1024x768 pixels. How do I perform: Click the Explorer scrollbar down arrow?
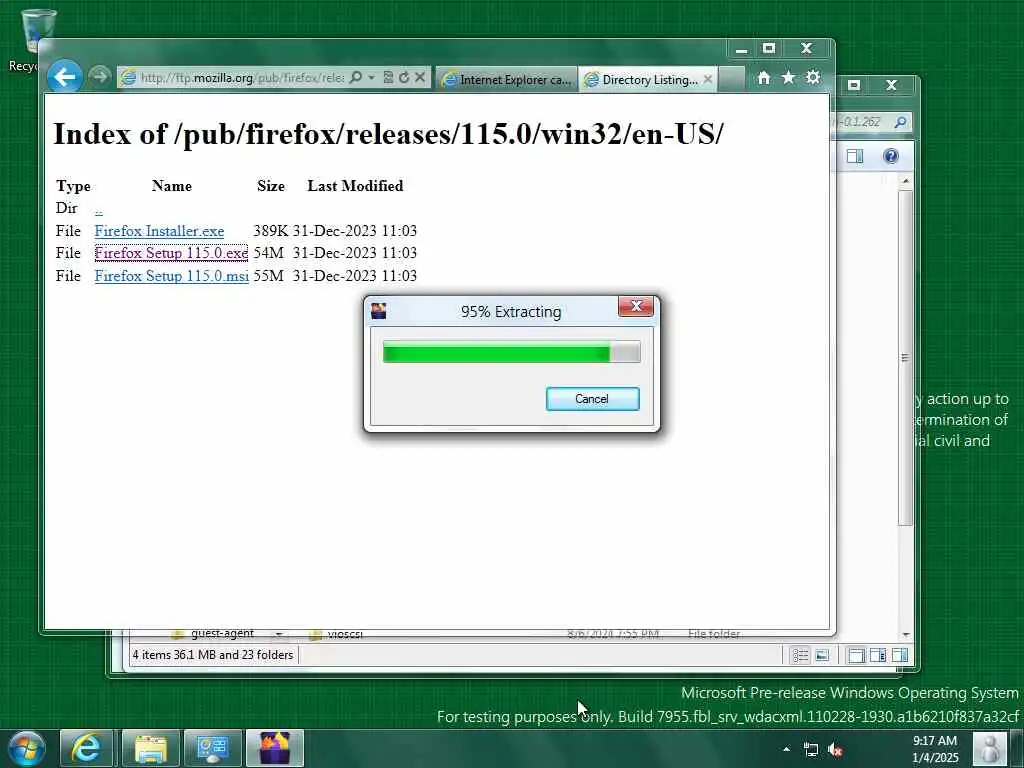click(905, 634)
